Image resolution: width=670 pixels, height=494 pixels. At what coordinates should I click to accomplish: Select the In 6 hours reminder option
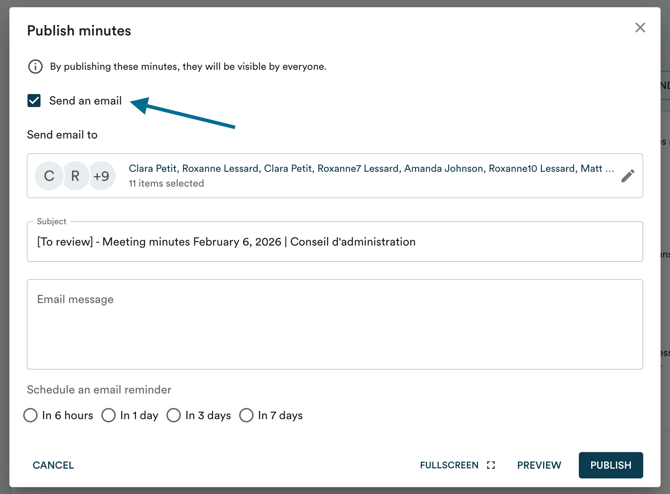pyautogui.click(x=31, y=415)
